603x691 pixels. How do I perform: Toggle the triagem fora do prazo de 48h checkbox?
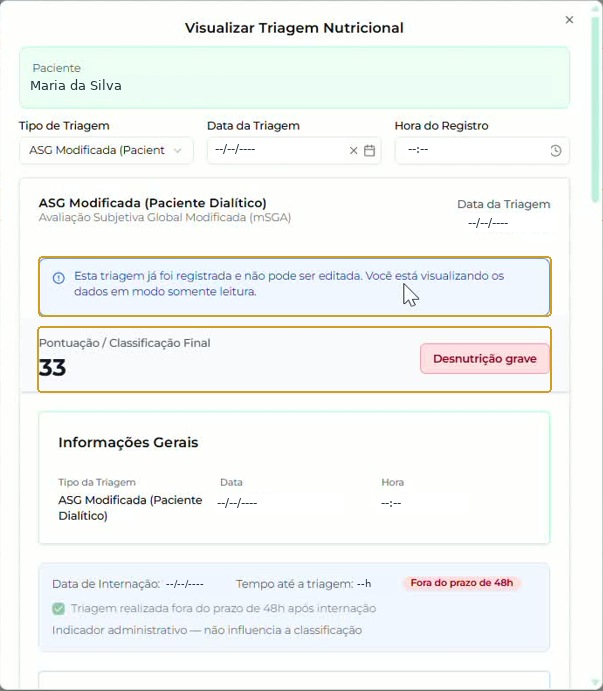pos(58,609)
